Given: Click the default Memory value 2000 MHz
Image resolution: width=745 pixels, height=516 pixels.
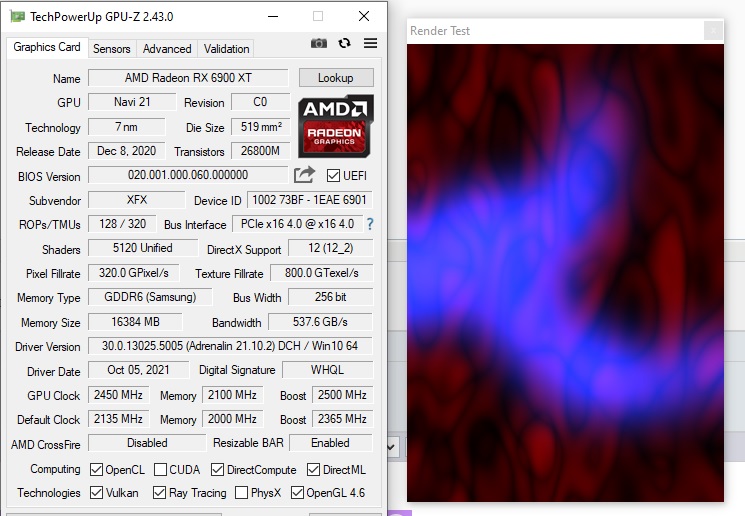Looking at the screenshot, I should pos(232,419).
